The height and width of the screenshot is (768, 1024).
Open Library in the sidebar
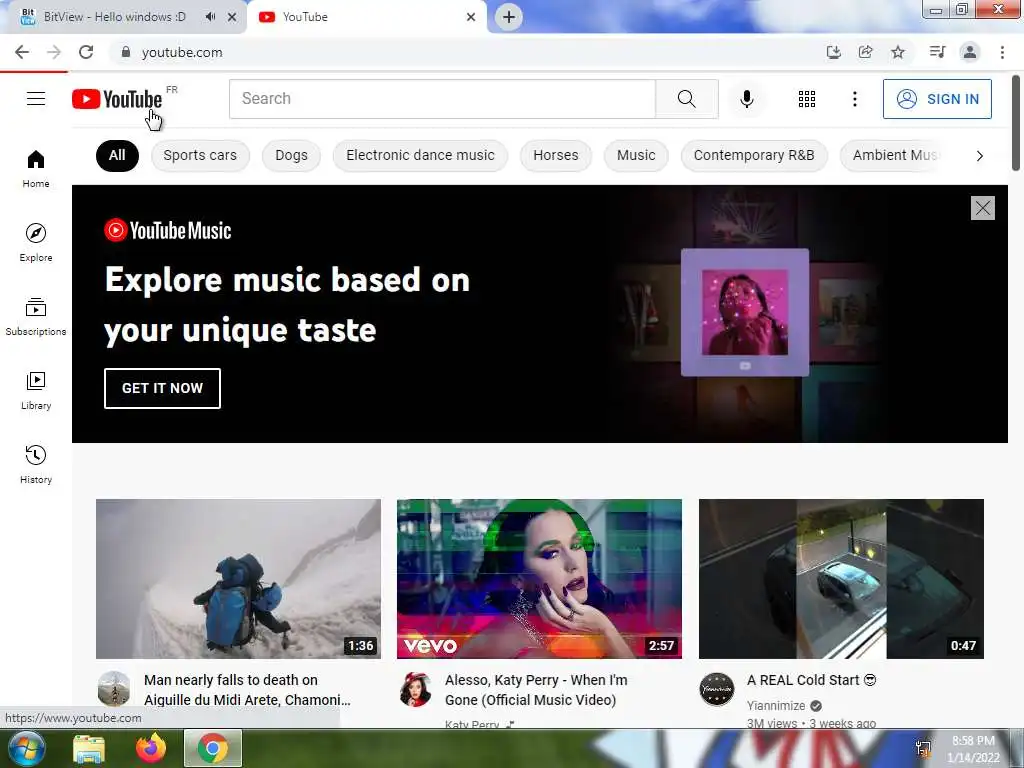click(x=36, y=390)
